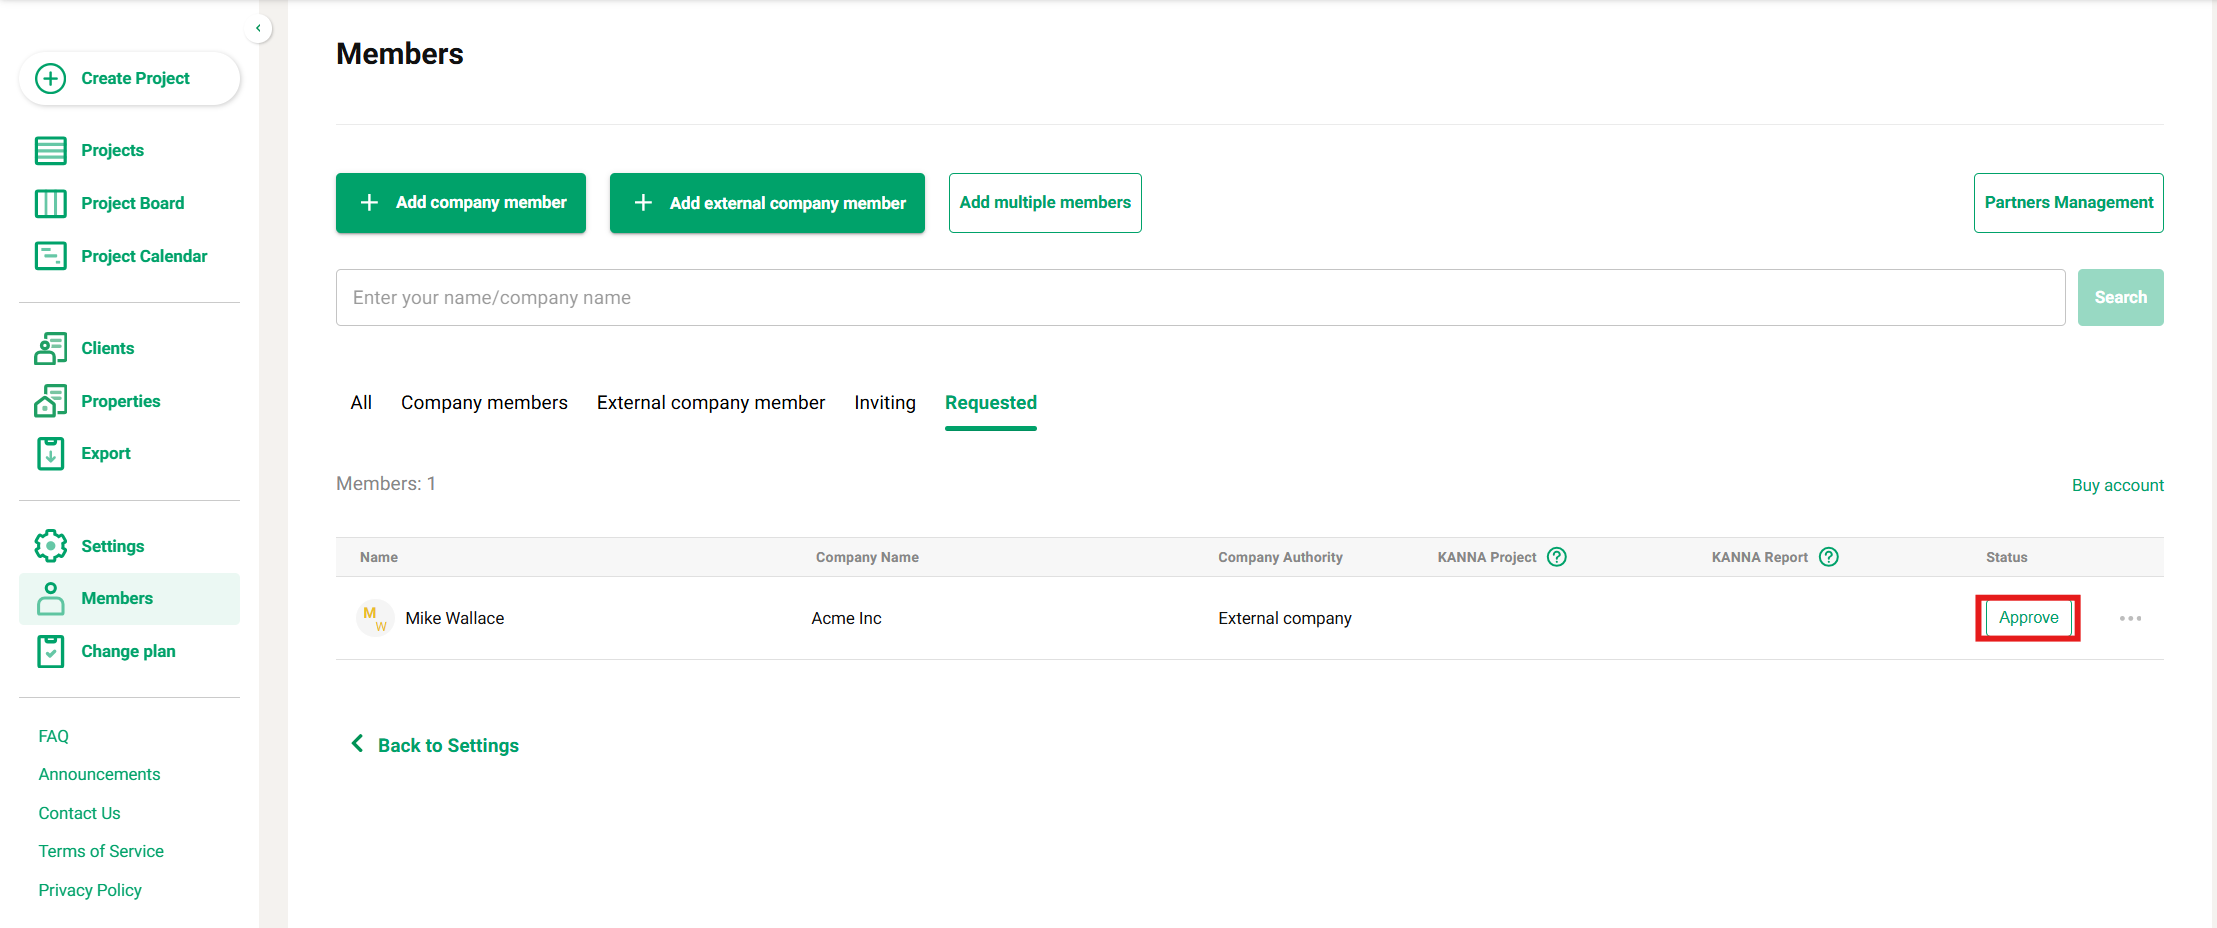Click the Add external company member button

tap(767, 203)
